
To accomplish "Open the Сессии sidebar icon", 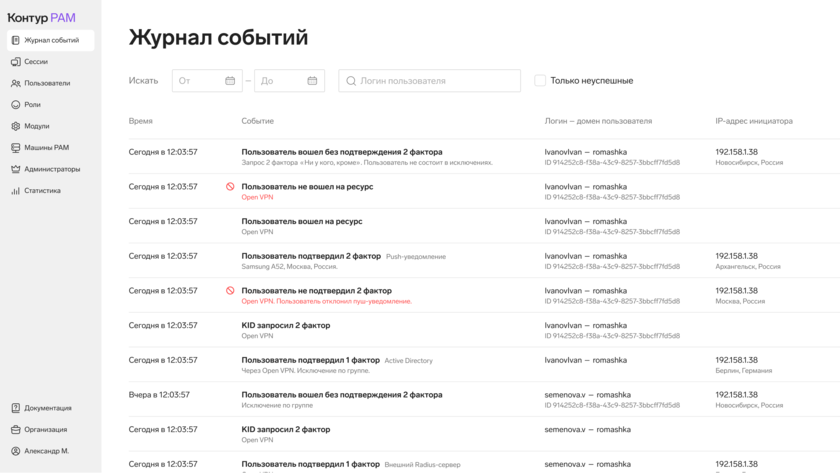I will click(x=16, y=62).
